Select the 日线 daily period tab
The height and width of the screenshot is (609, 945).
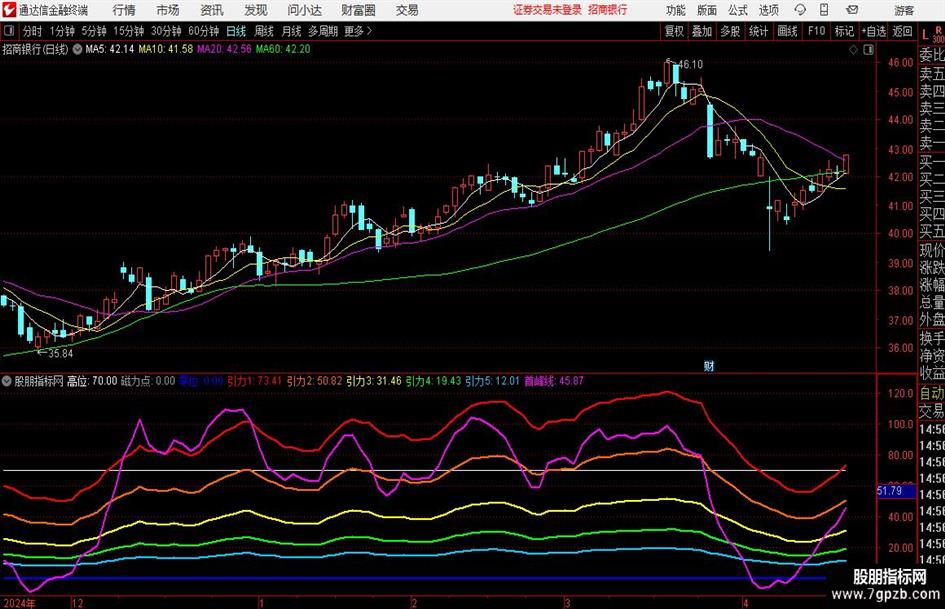click(x=236, y=31)
